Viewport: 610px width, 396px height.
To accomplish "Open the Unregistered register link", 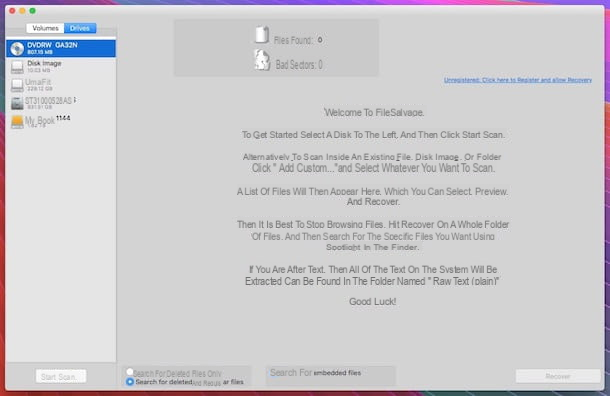I will (518, 80).
